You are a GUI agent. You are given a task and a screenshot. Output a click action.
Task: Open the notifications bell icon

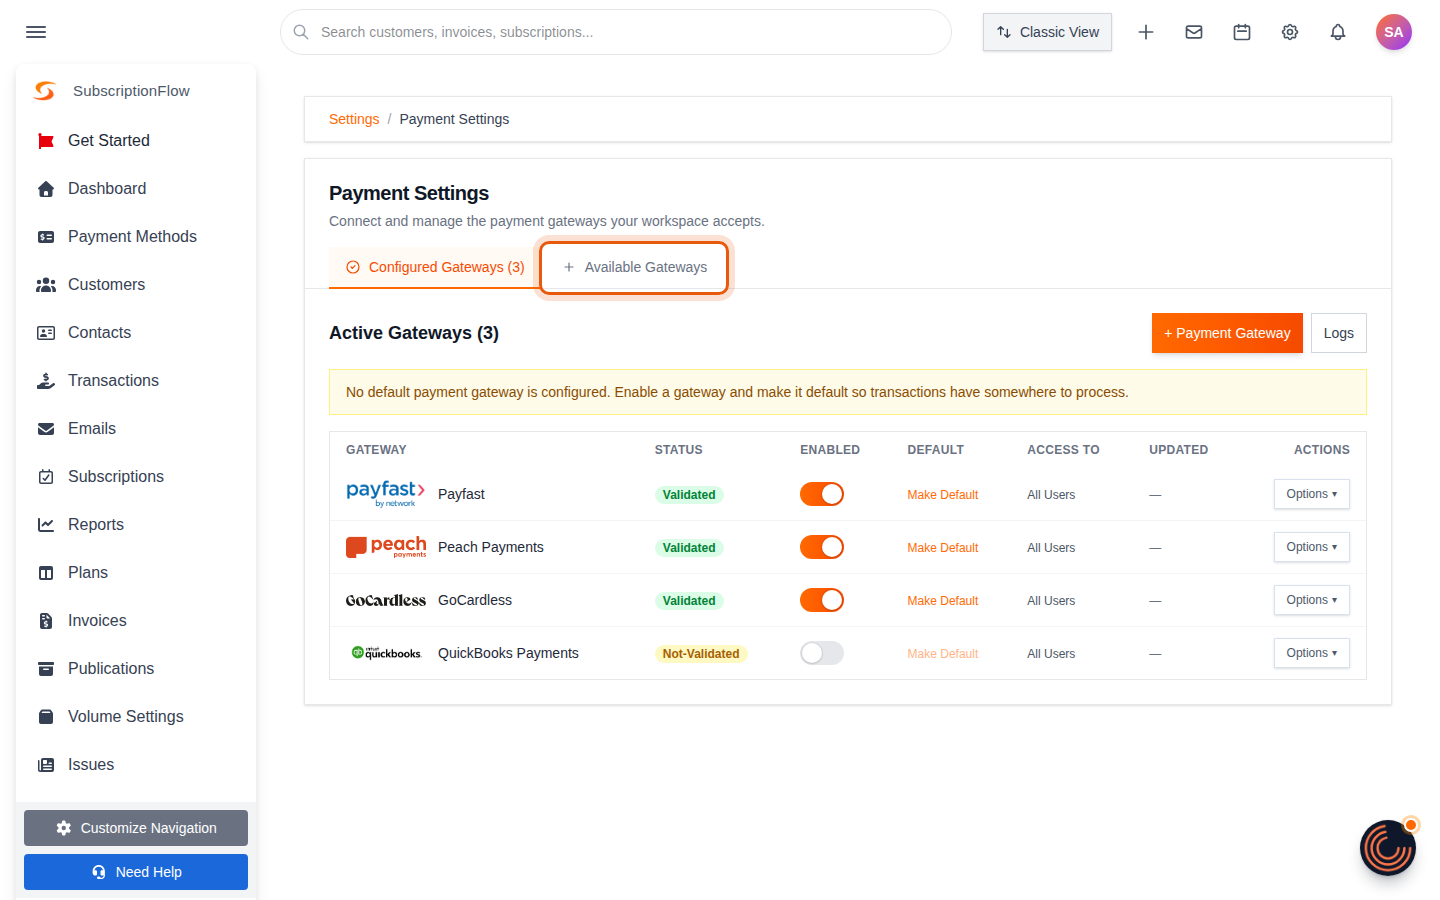[1338, 32]
